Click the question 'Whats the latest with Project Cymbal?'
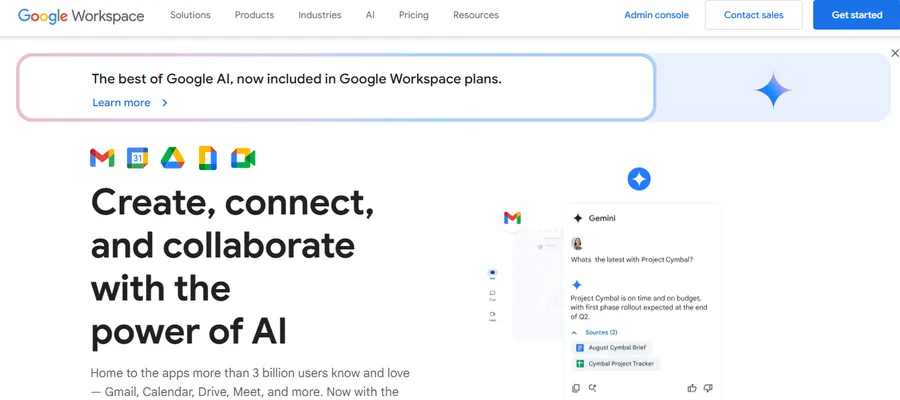Screen dimensions: 900x400 631,259
